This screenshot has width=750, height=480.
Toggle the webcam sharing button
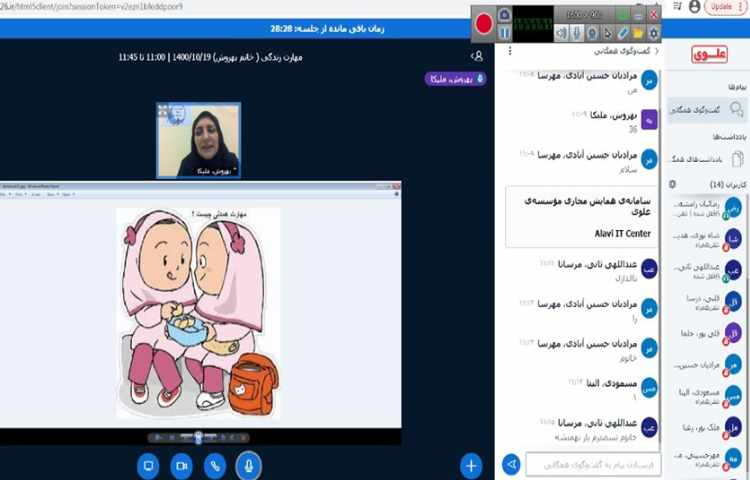click(182, 465)
